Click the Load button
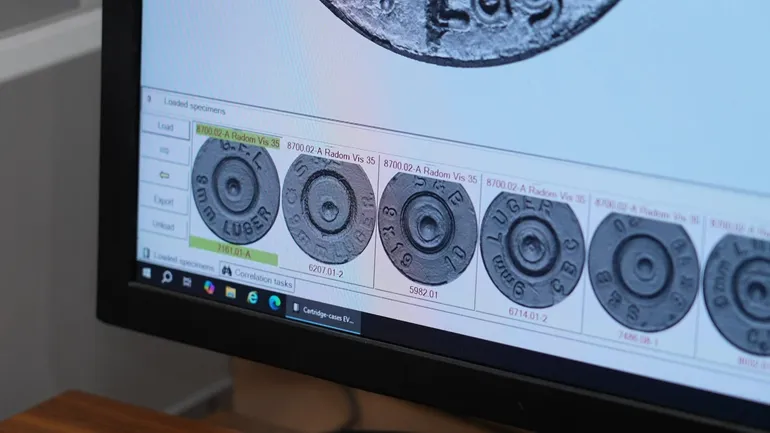The image size is (770, 433). coord(165,127)
